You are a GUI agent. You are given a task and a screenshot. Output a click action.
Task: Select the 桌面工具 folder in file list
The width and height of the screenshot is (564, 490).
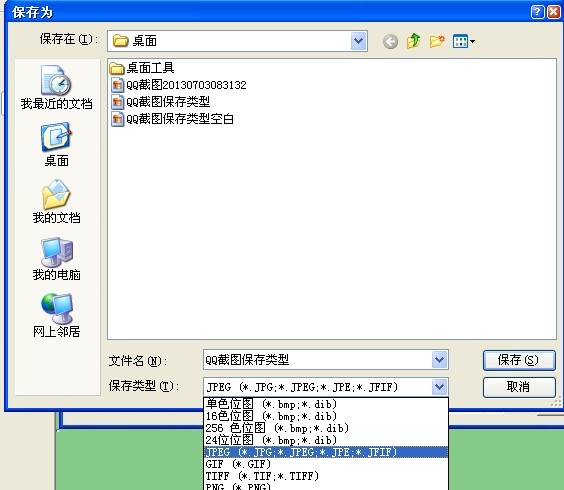tap(142, 68)
